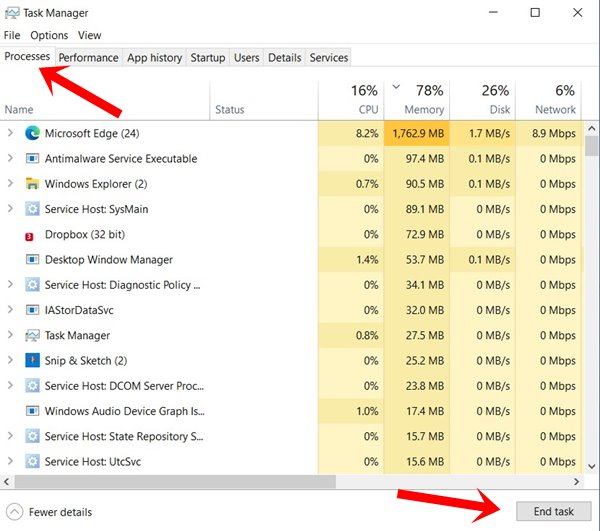Click the vertical scrollbar down arrow
Image resolution: width=600 pixels, height=531 pixels.
(x=592, y=466)
